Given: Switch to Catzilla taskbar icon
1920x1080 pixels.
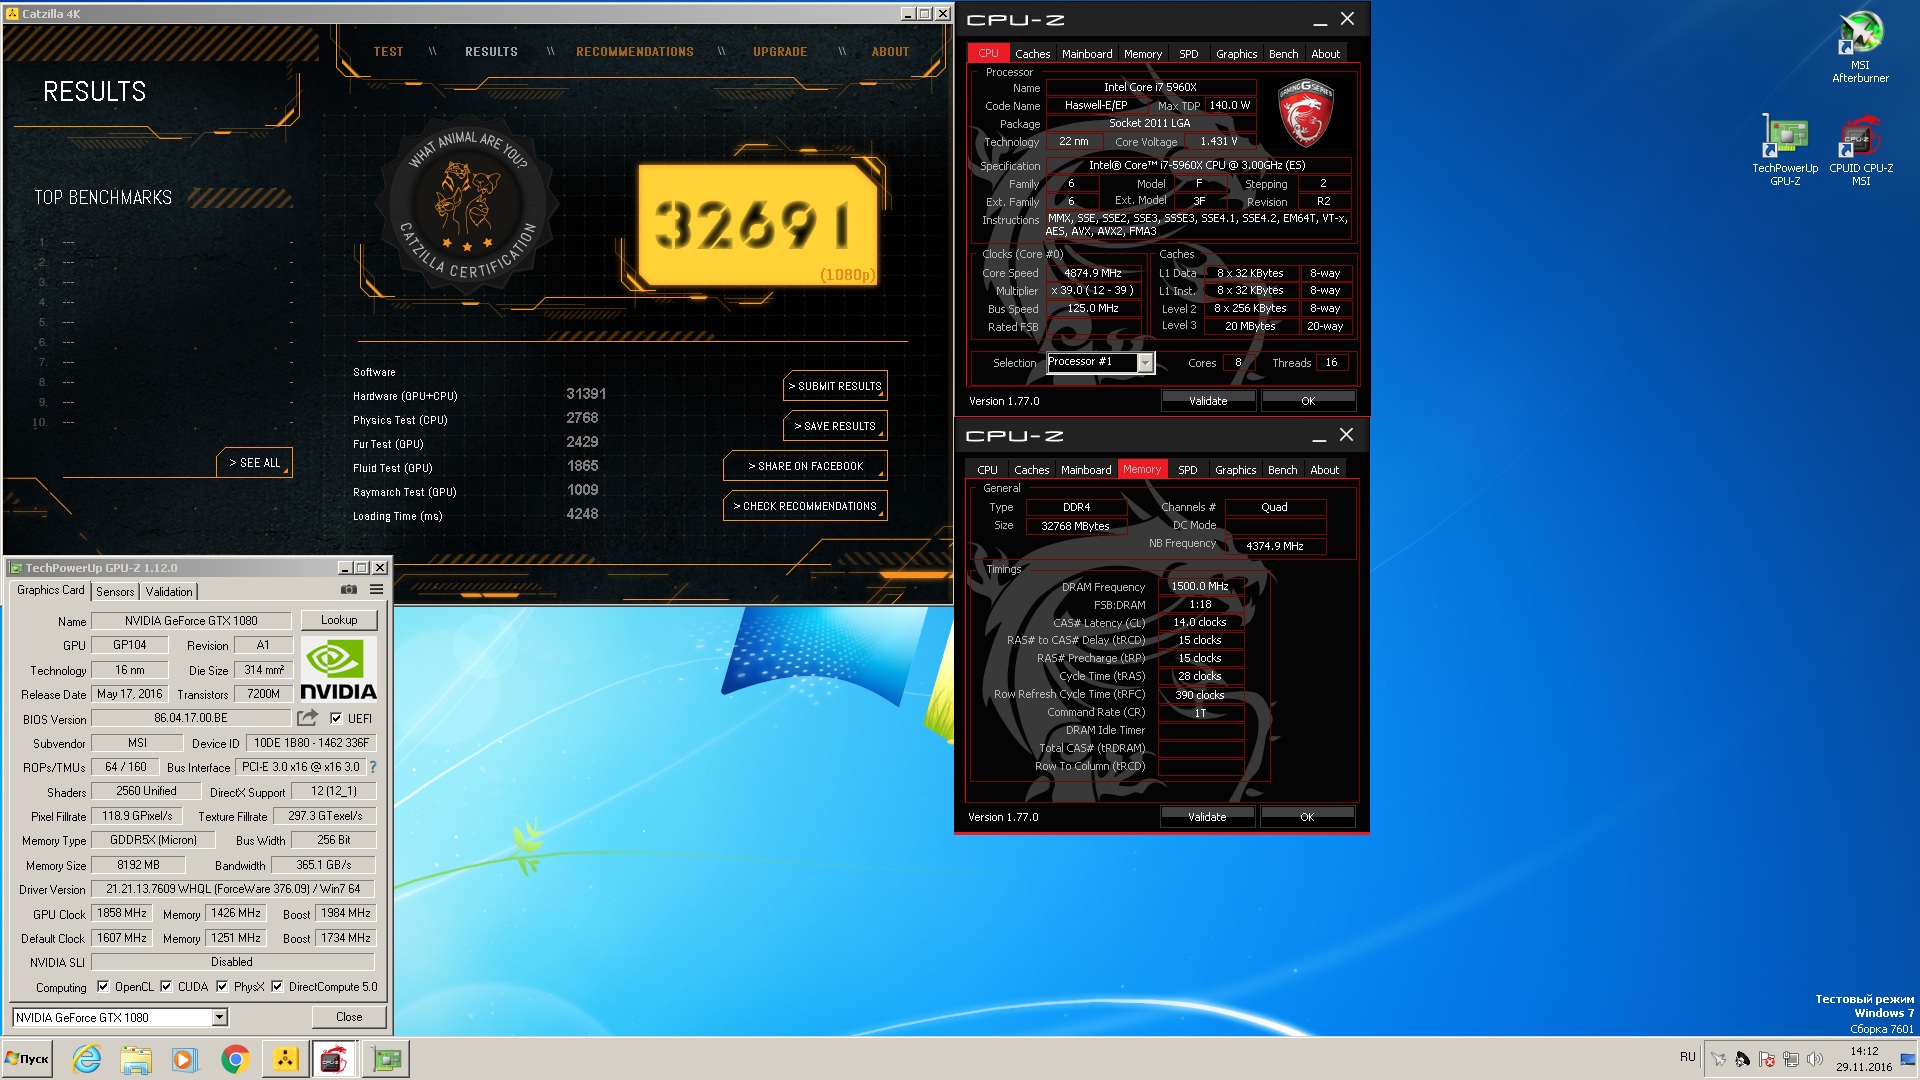Looking at the screenshot, I should coord(285,1059).
